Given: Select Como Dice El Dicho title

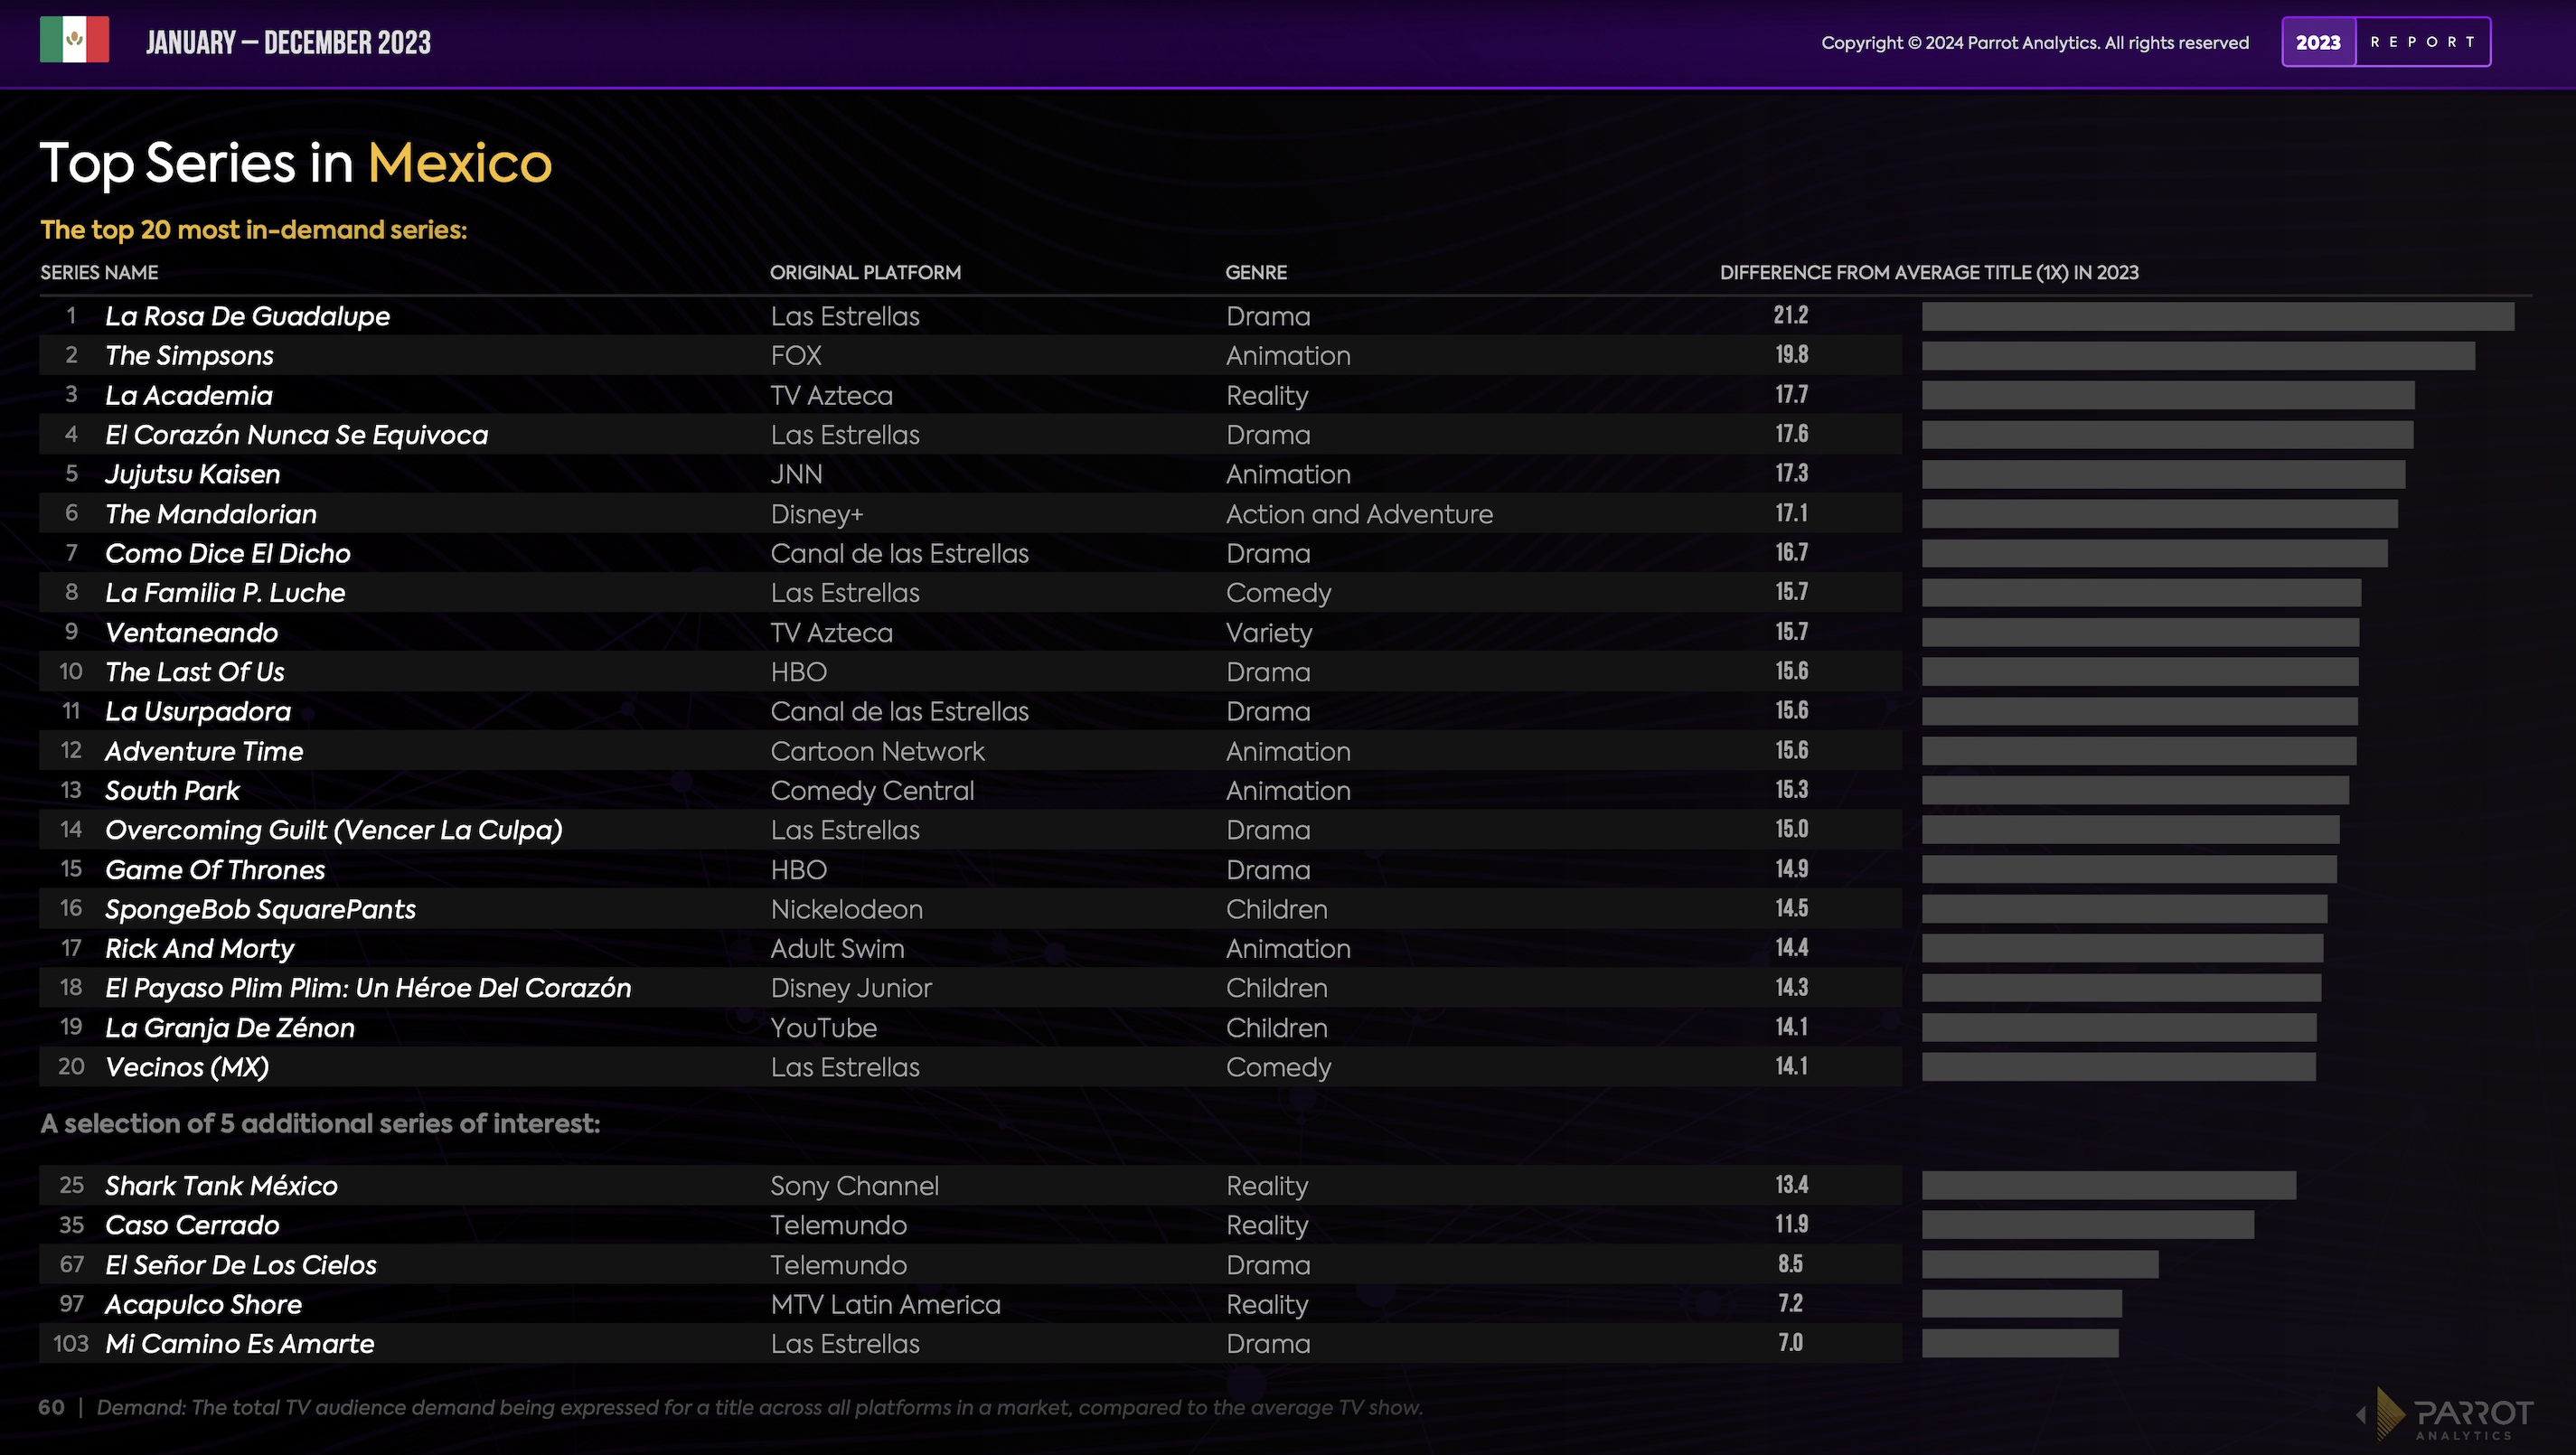Looking at the screenshot, I should pyautogui.click(x=228, y=553).
